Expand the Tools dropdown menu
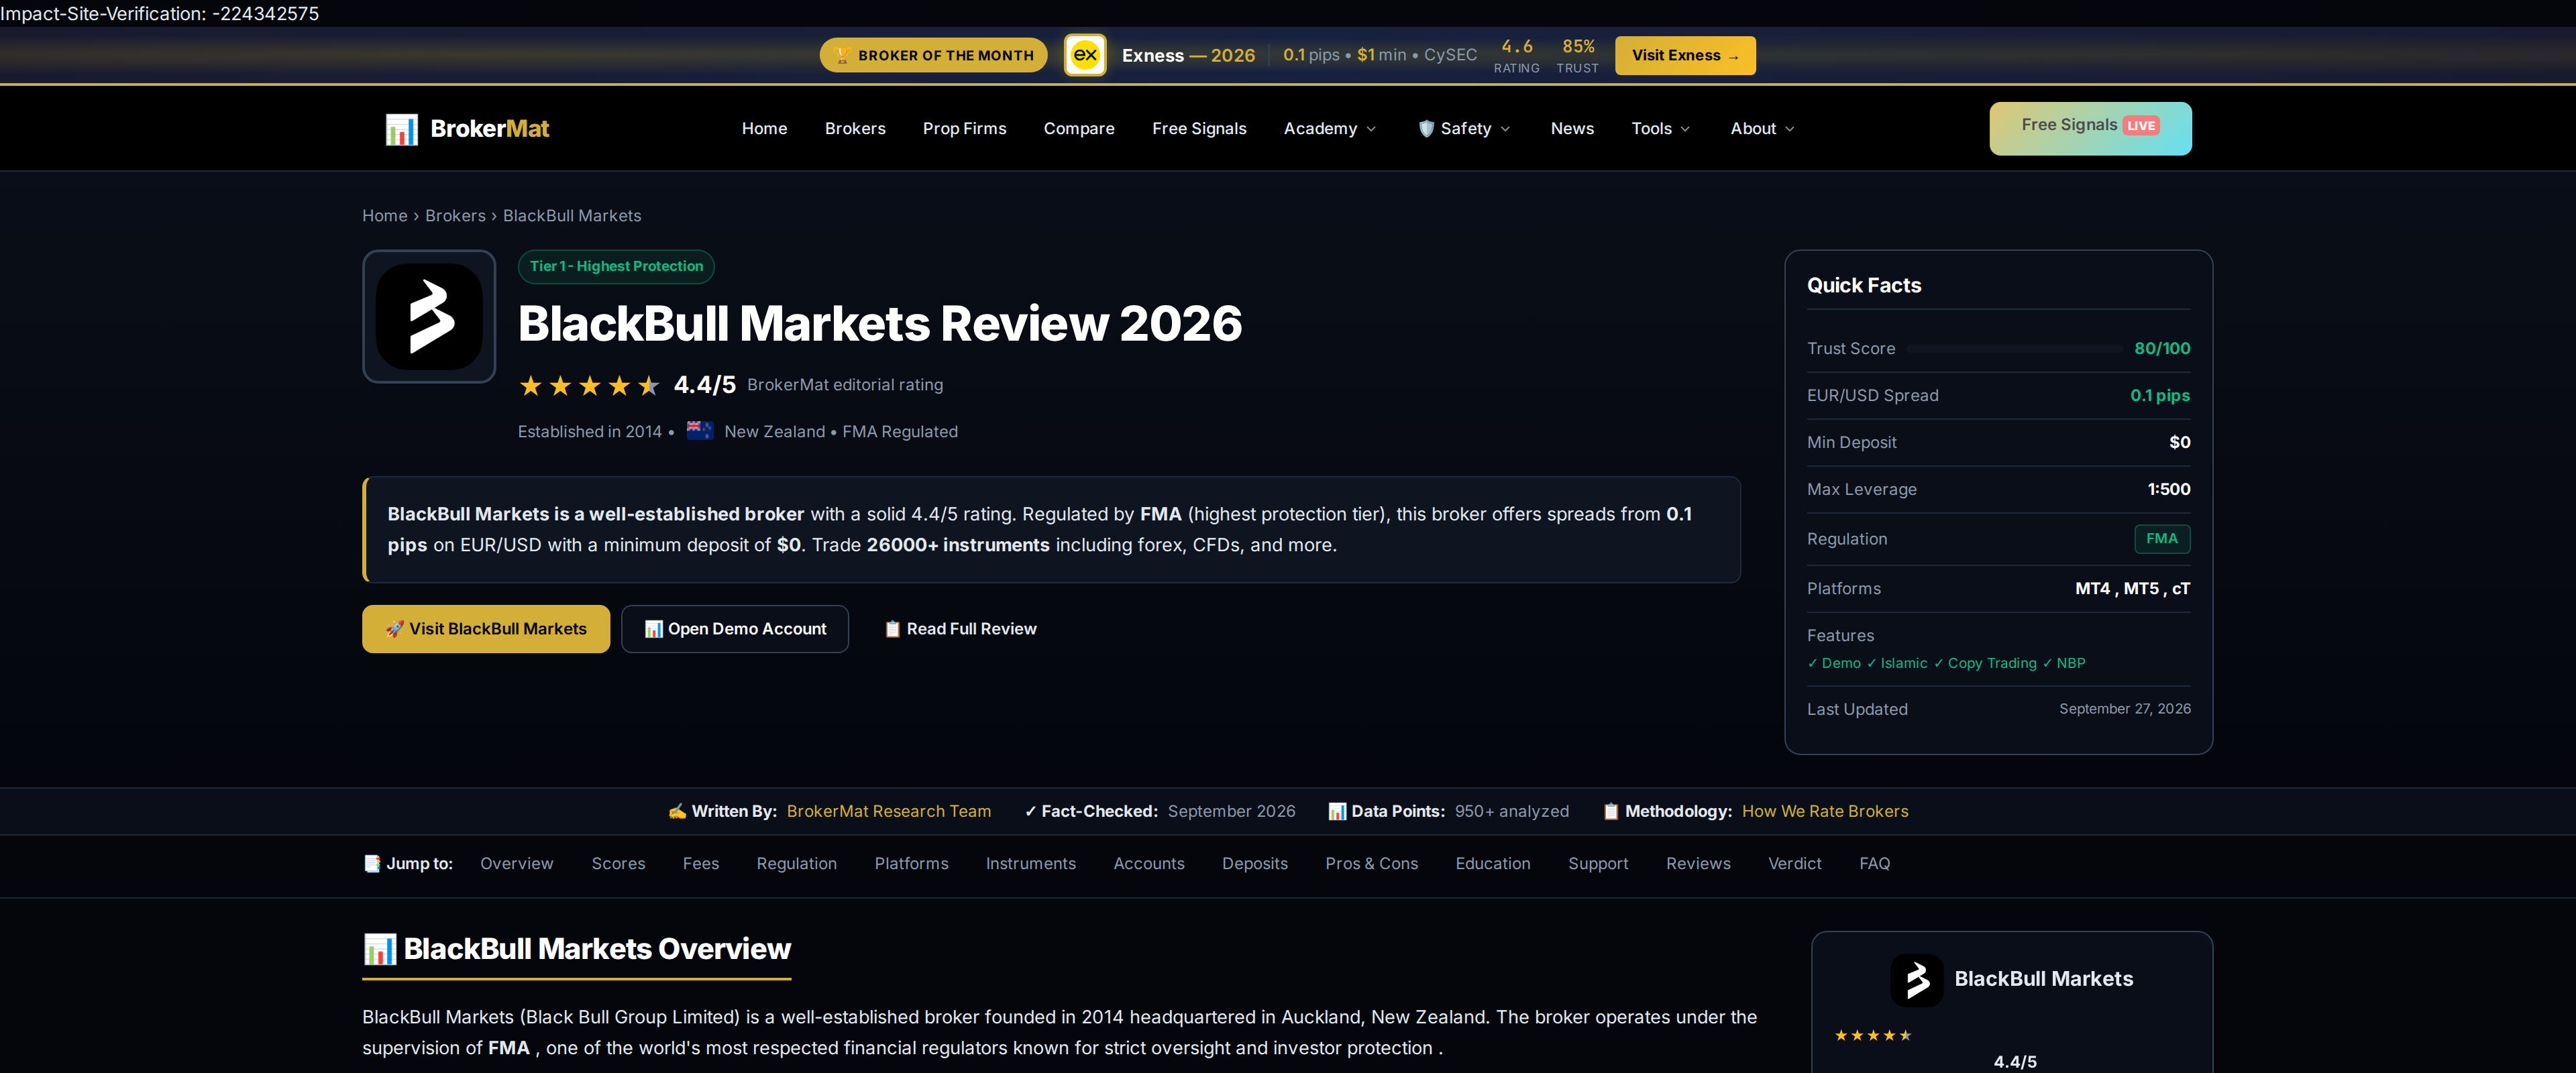Viewport: 2576px width, 1073px height. pyautogui.click(x=1660, y=129)
